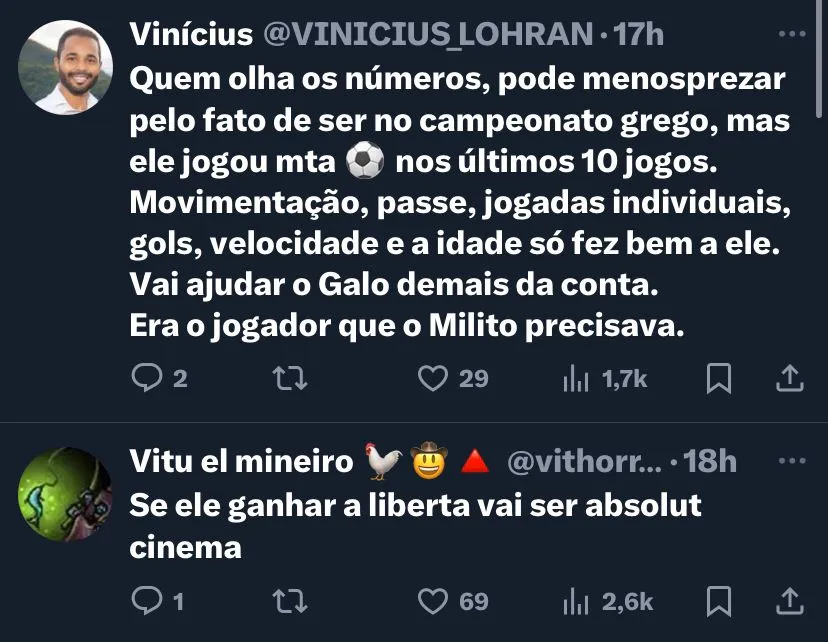
Task: Open the @vithorr... user handle
Action: click(584, 461)
